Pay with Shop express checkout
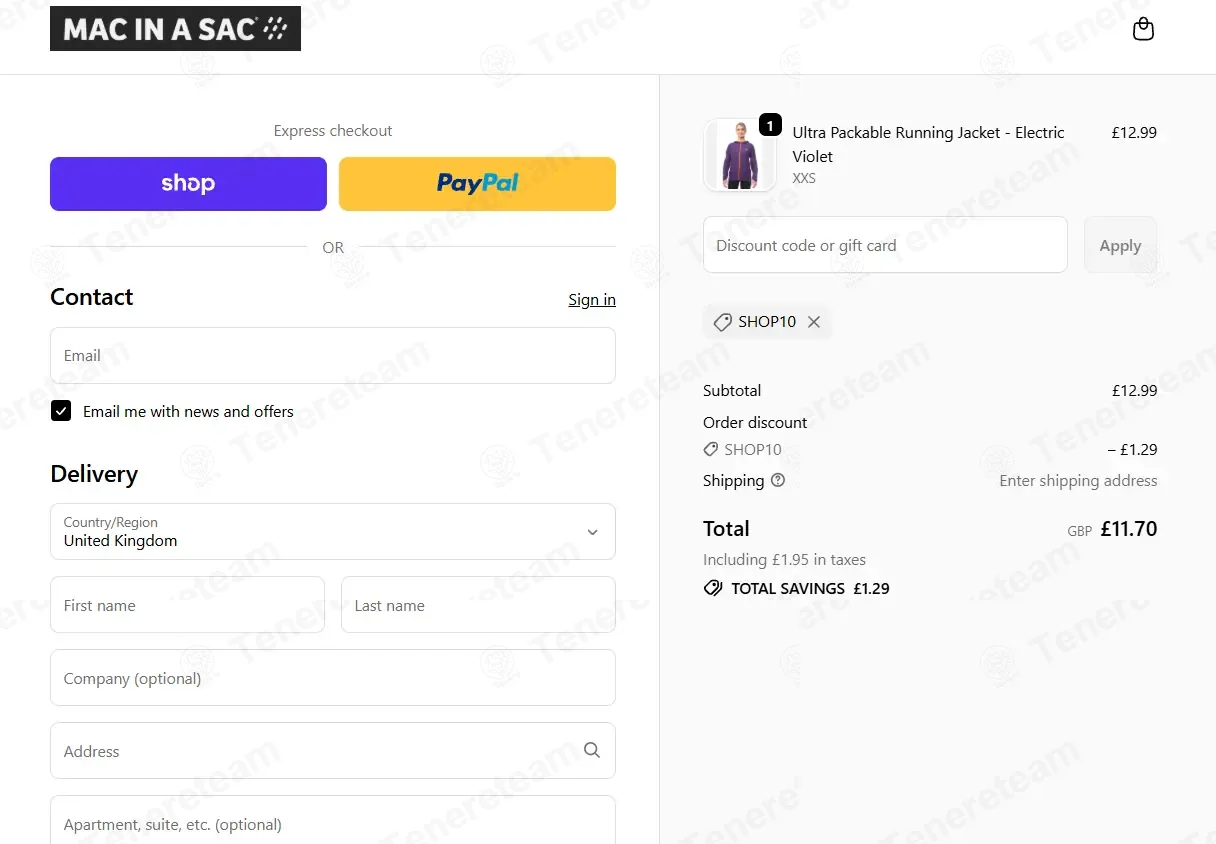This screenshot has width=1216, height=844. click(x=188, y=184)
